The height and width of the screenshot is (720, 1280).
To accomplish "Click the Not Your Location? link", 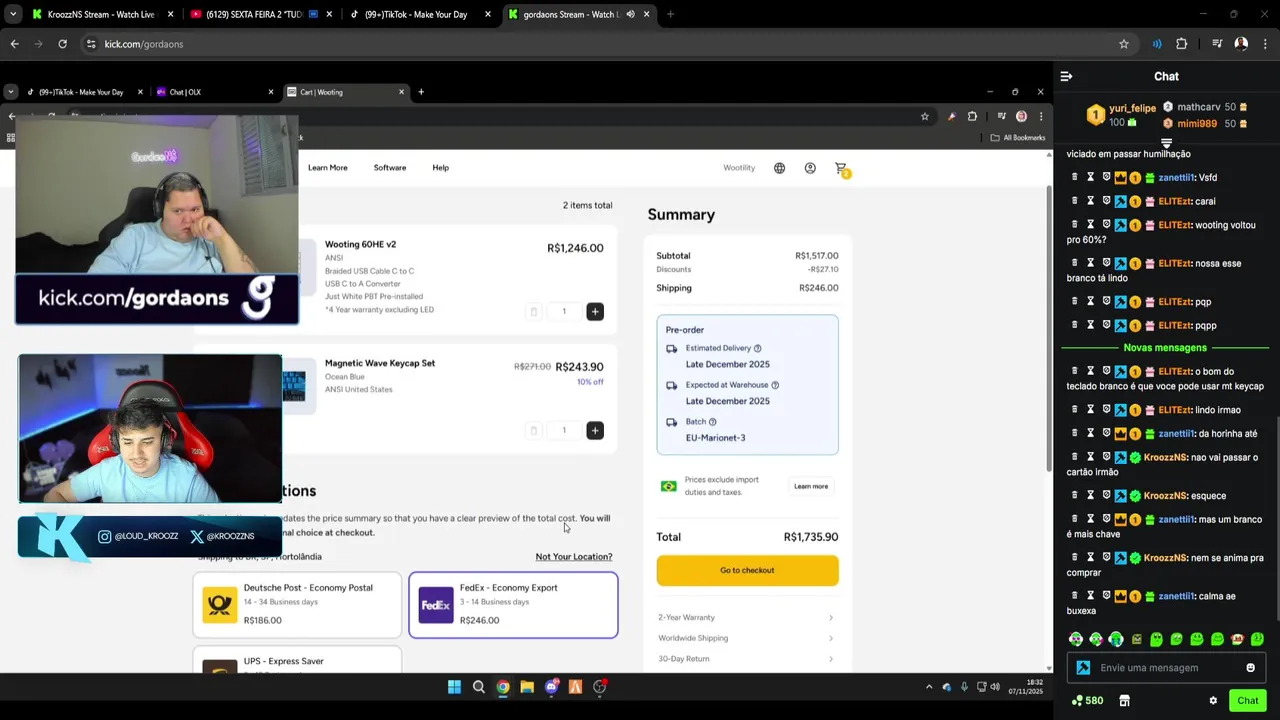I will coord(574,557).
